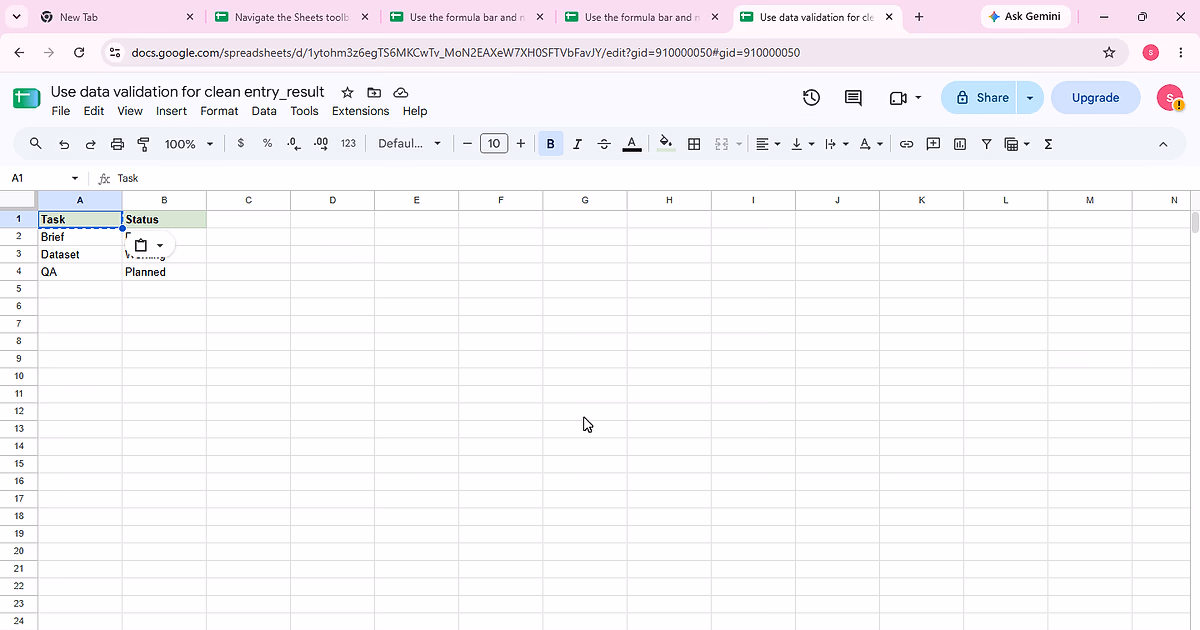Collapse the menus with the chevron arrow
The width and height of the screenshot is (1200, 630).
coord(1163,144)
